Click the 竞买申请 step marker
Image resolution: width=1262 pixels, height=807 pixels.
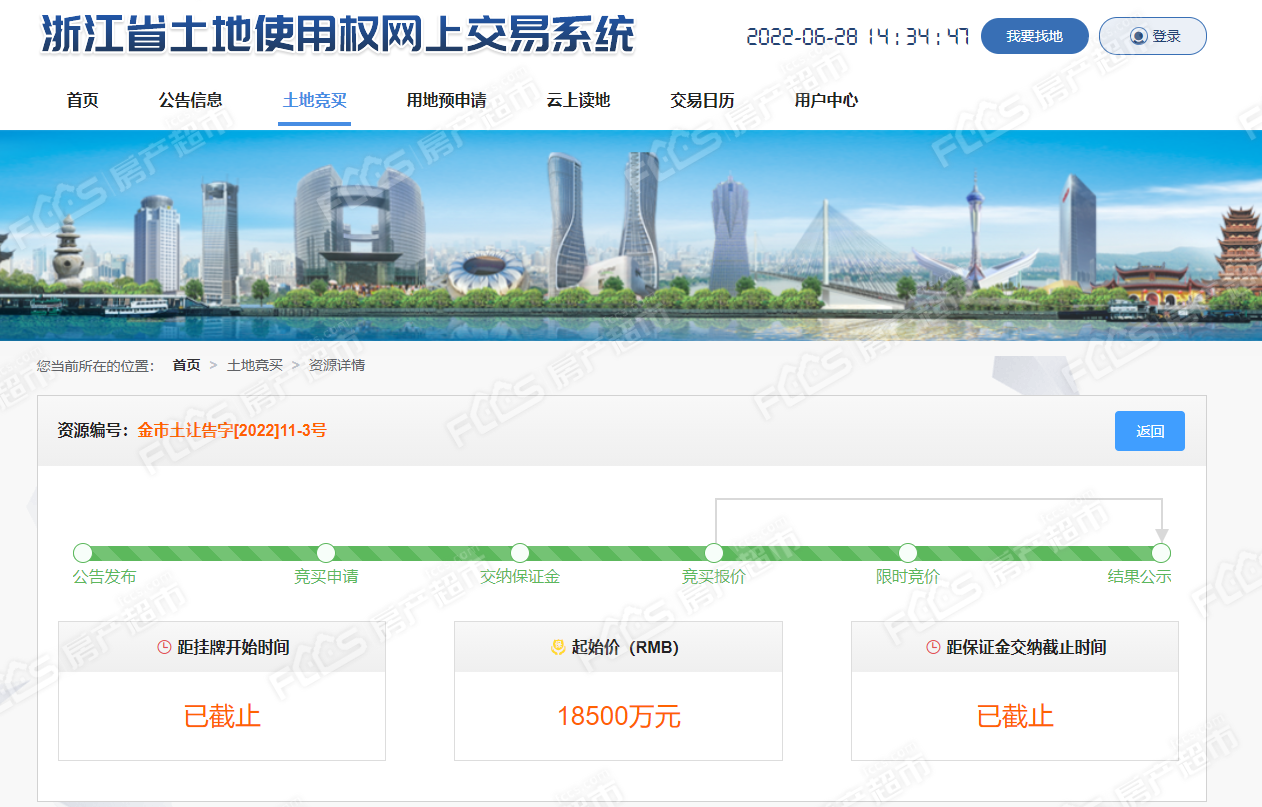(x=326, y=553)
